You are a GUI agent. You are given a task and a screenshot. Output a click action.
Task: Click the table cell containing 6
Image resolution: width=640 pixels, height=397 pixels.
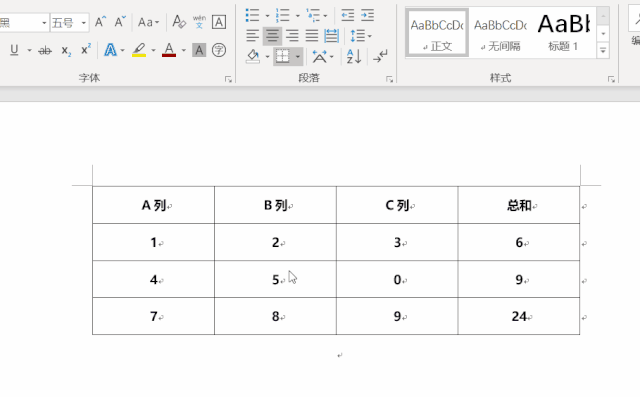519,242
